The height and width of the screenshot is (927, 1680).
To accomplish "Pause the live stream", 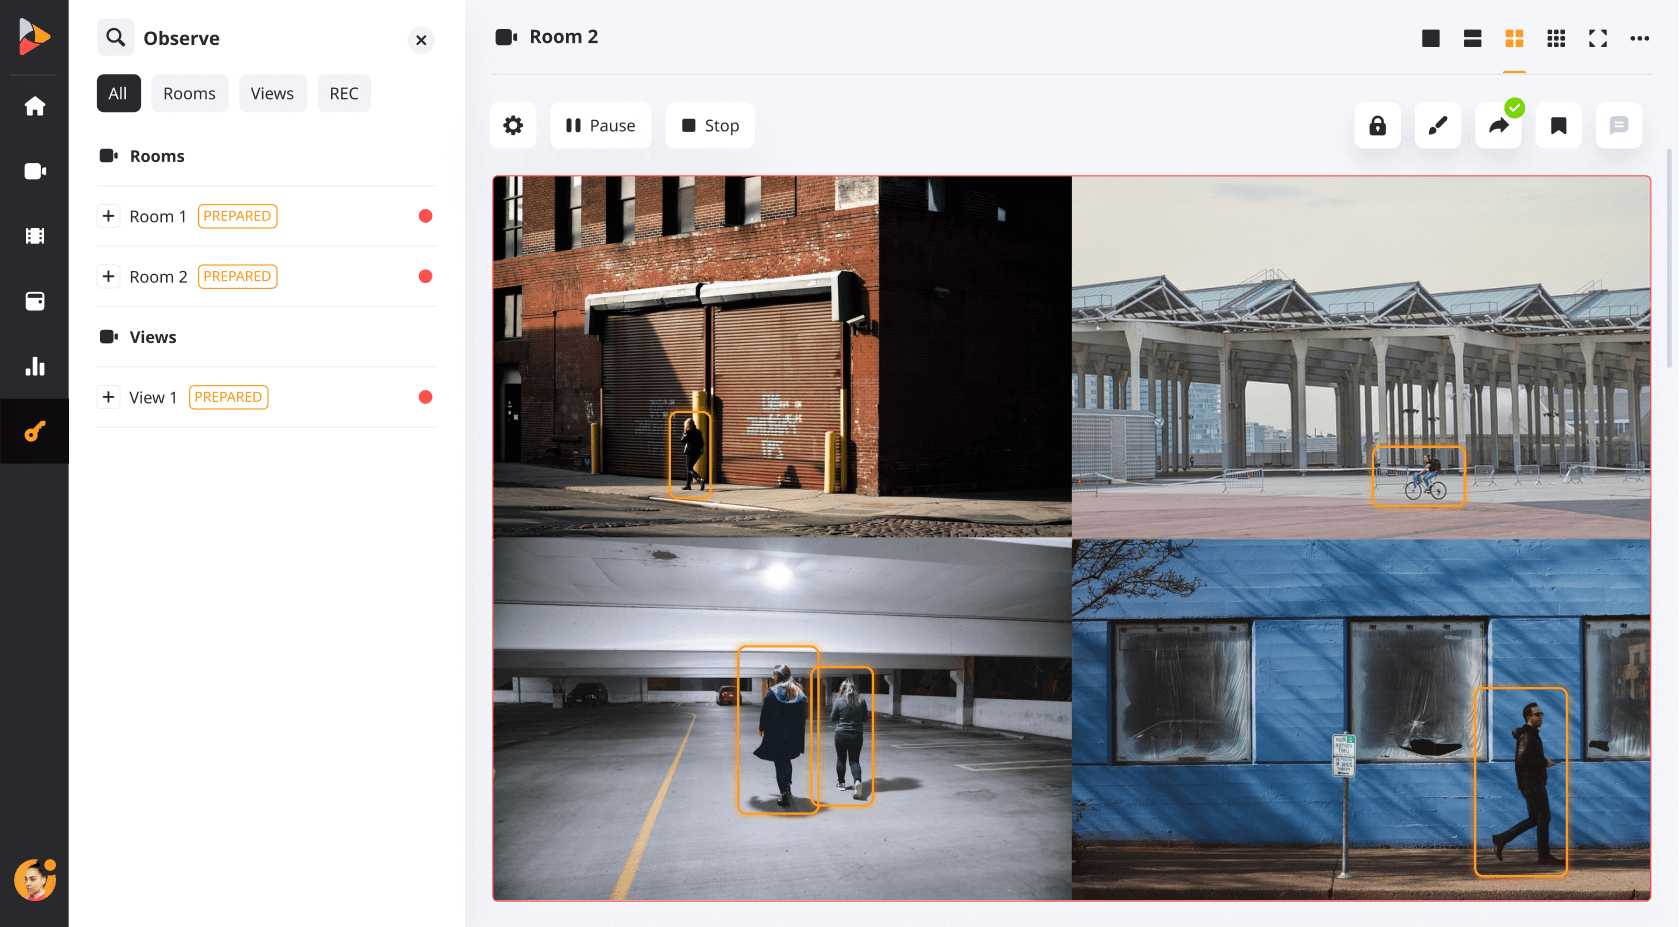I will click(x=600, y=125).
